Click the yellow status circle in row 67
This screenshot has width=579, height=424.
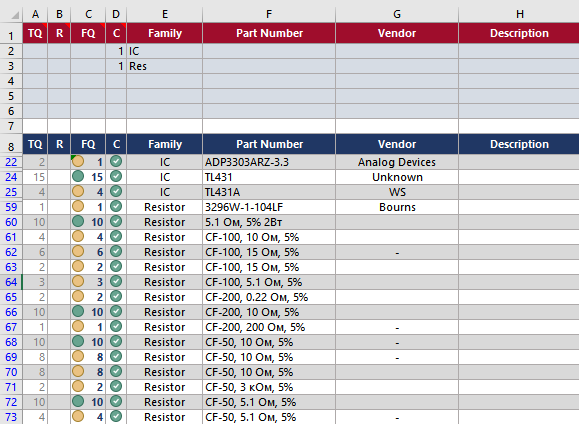click(x=78, y=326)
